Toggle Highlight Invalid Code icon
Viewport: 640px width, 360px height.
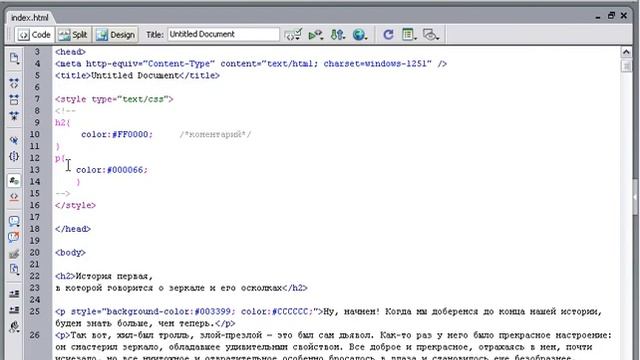coord(14,197)
